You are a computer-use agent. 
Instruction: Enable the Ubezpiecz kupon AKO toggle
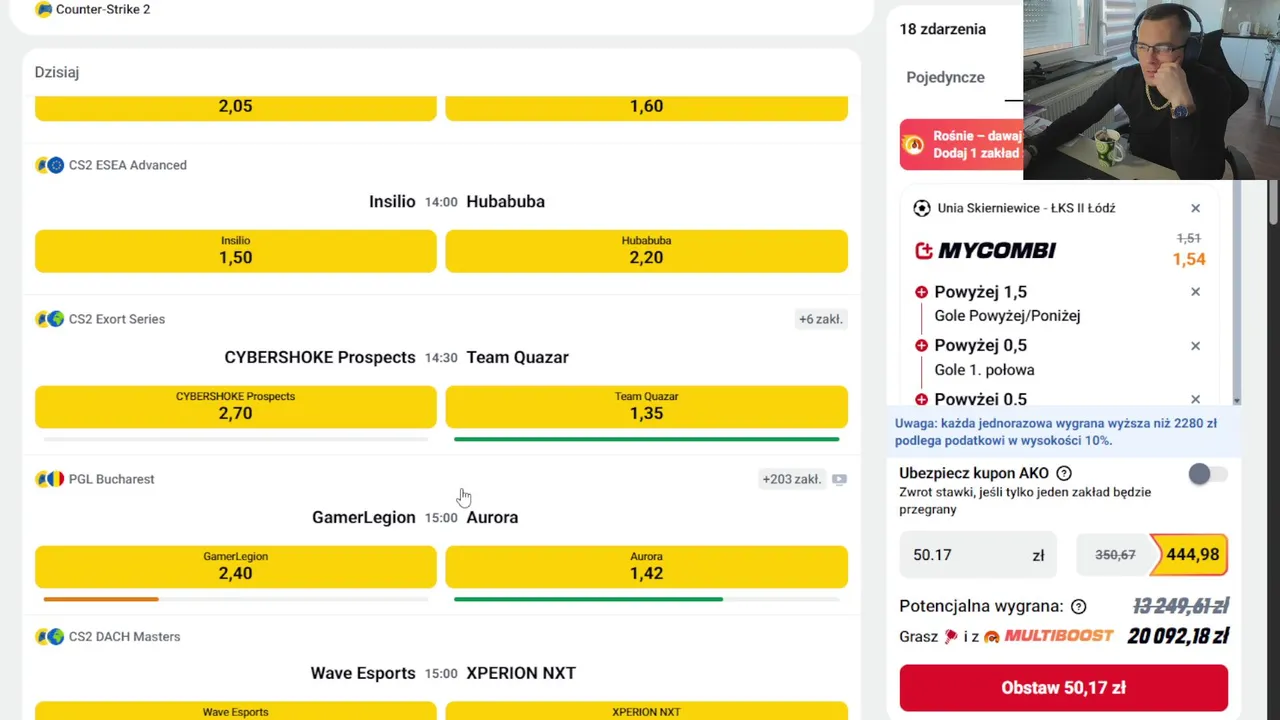coord(1207,475)
